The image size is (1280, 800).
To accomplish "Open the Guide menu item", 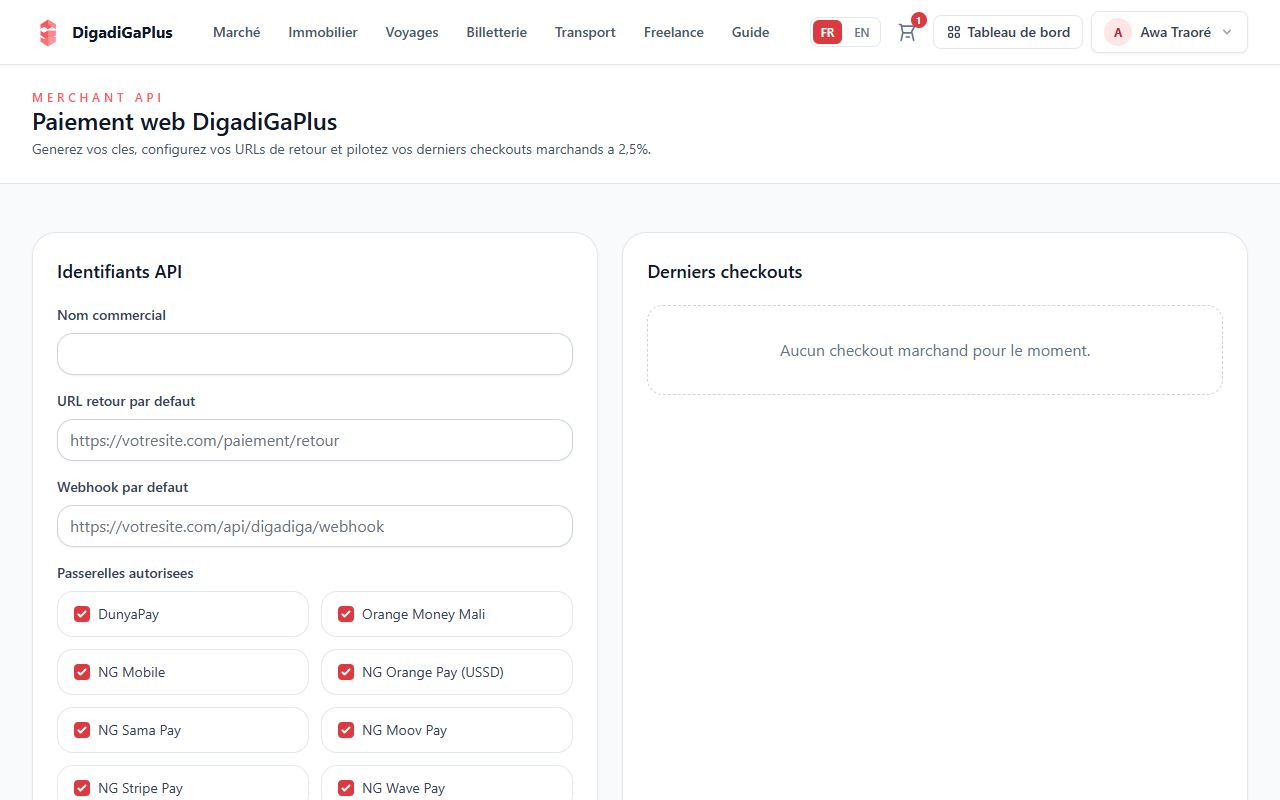I will pyautogui.click(x=750, y=32).
